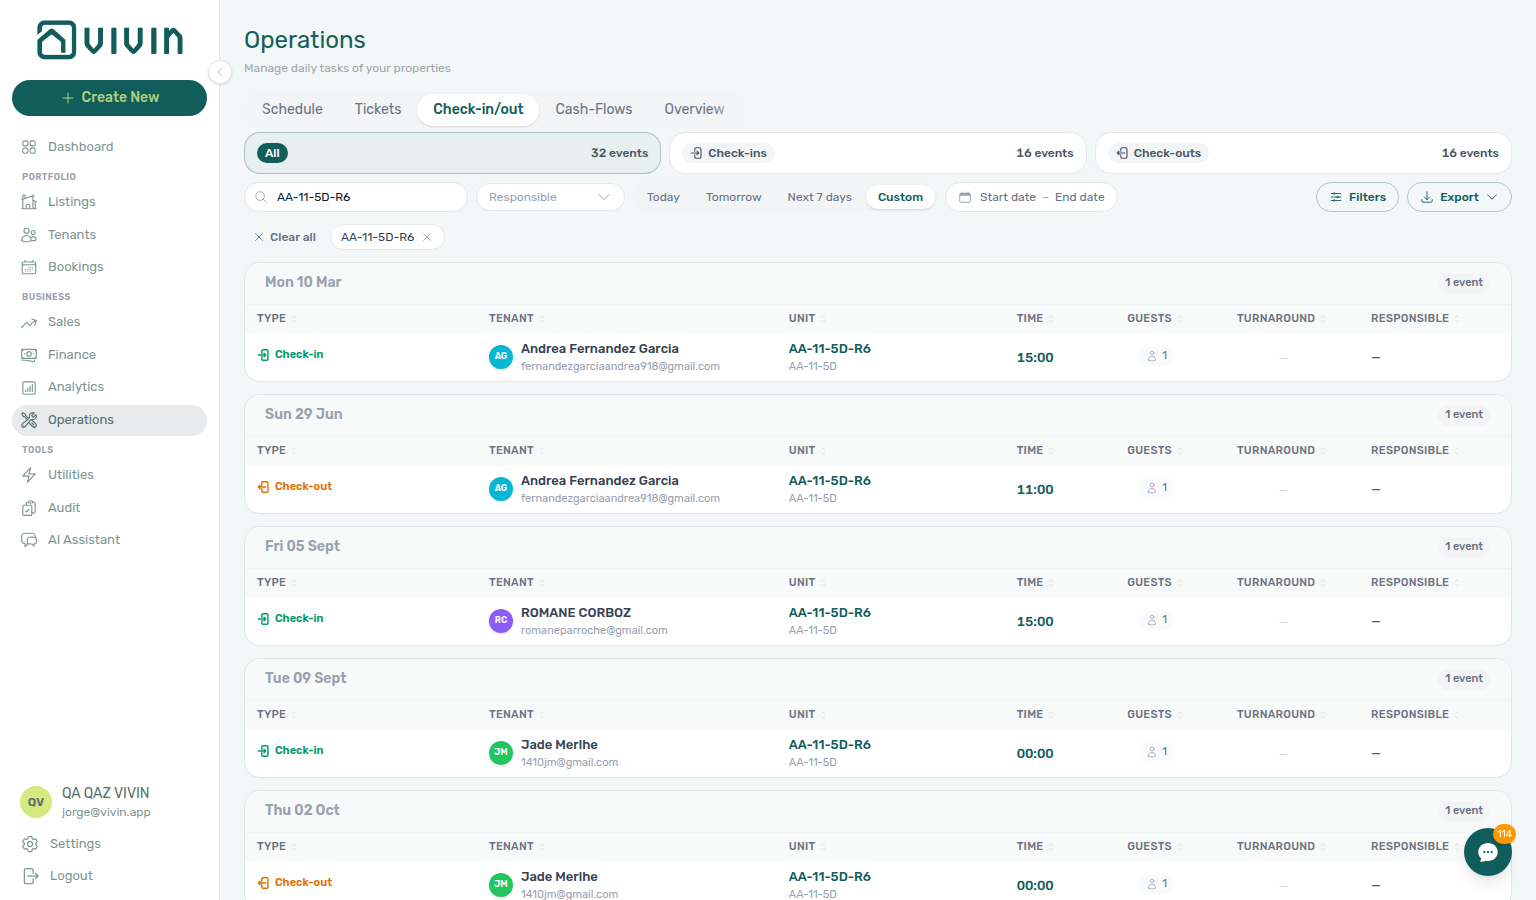This screenshot has height=900, width=1536.
Task: Filter by Check-ins events
Action: coord(878,153)
